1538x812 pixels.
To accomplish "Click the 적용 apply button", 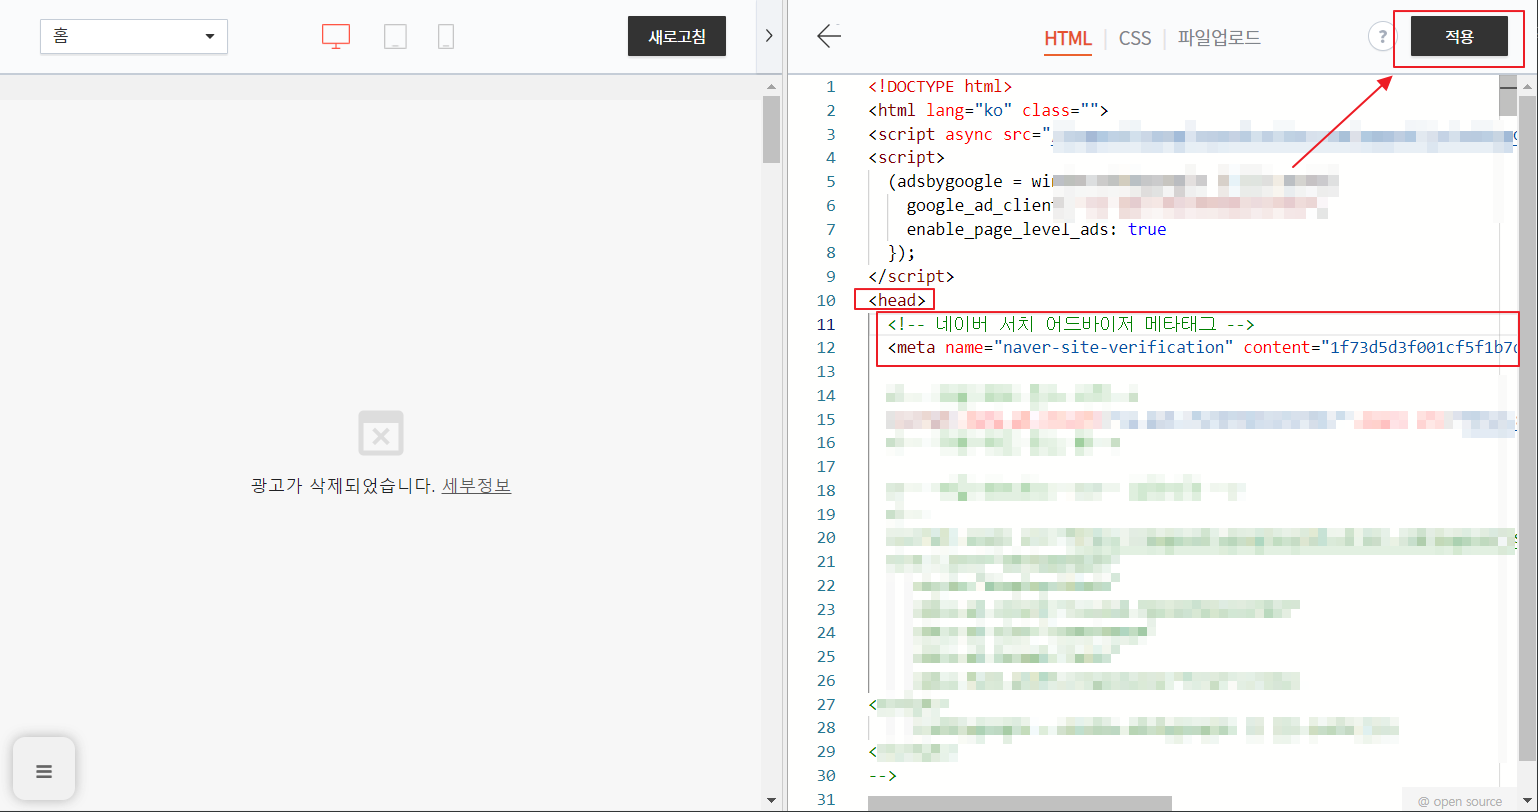I will pyautogui.click(x=1459, y=36).
